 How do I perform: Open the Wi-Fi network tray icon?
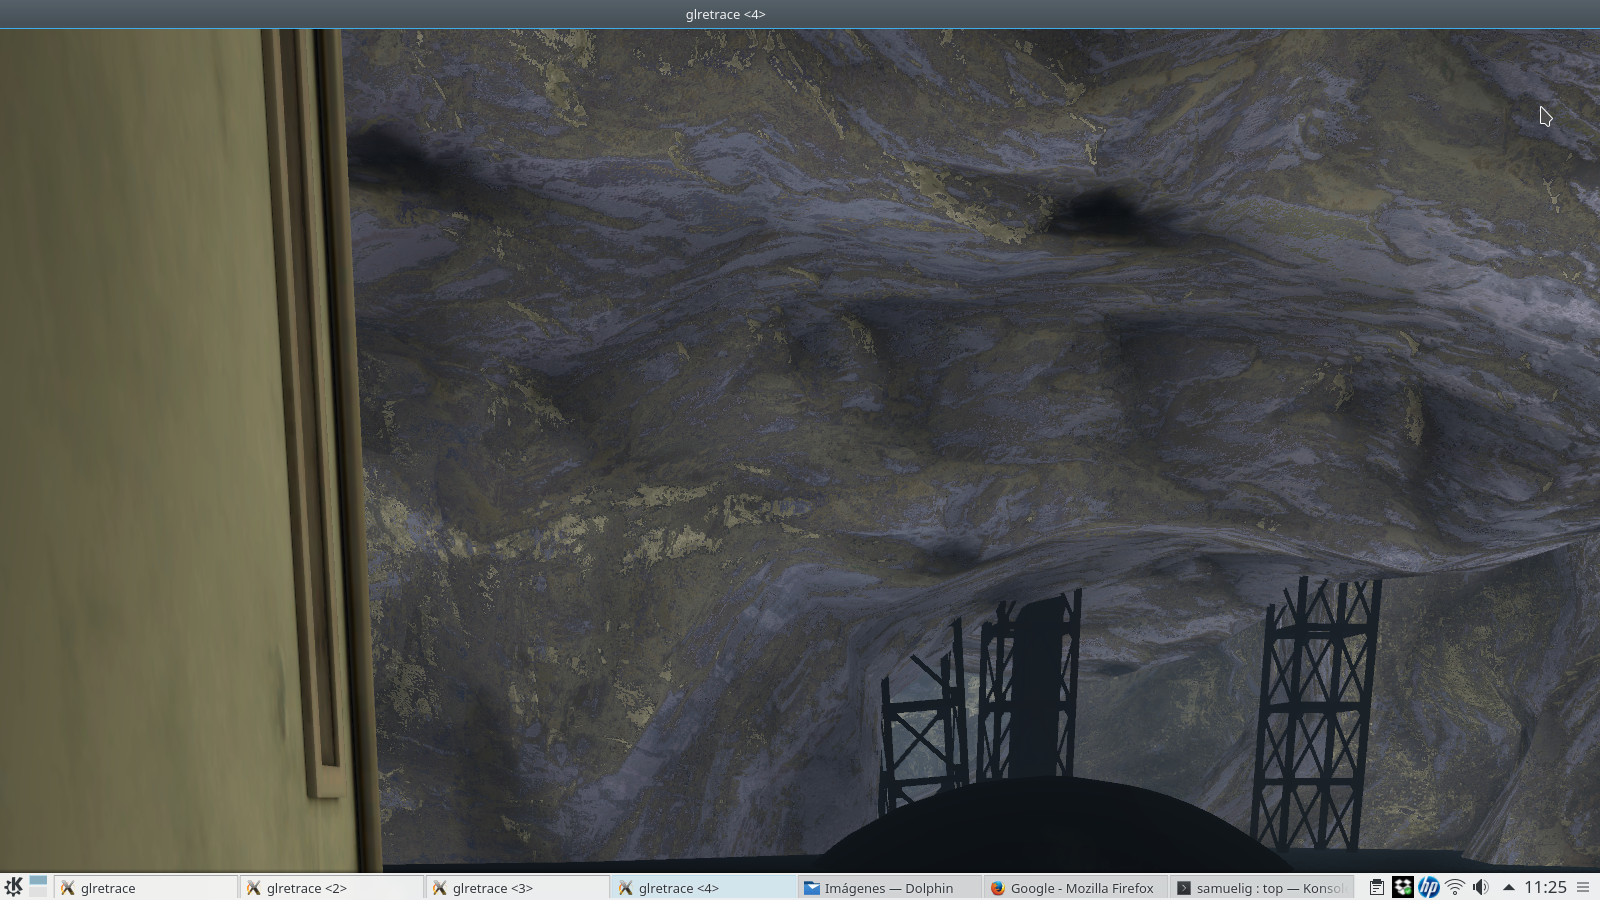(1455, 887)
